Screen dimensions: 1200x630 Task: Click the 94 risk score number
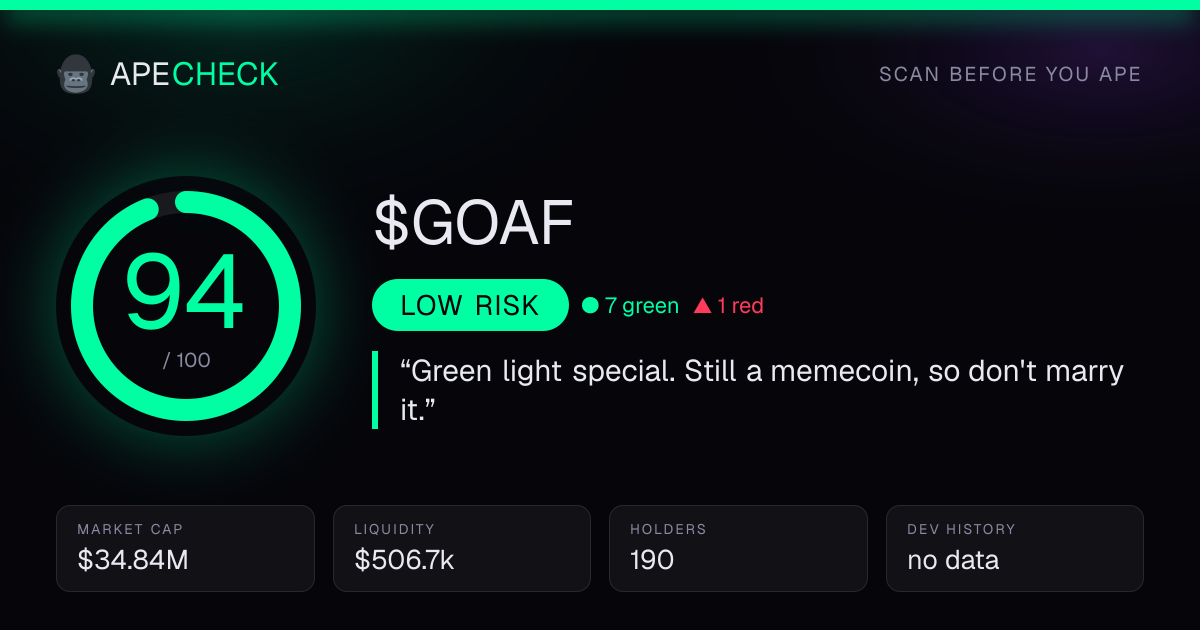[185, 294]
